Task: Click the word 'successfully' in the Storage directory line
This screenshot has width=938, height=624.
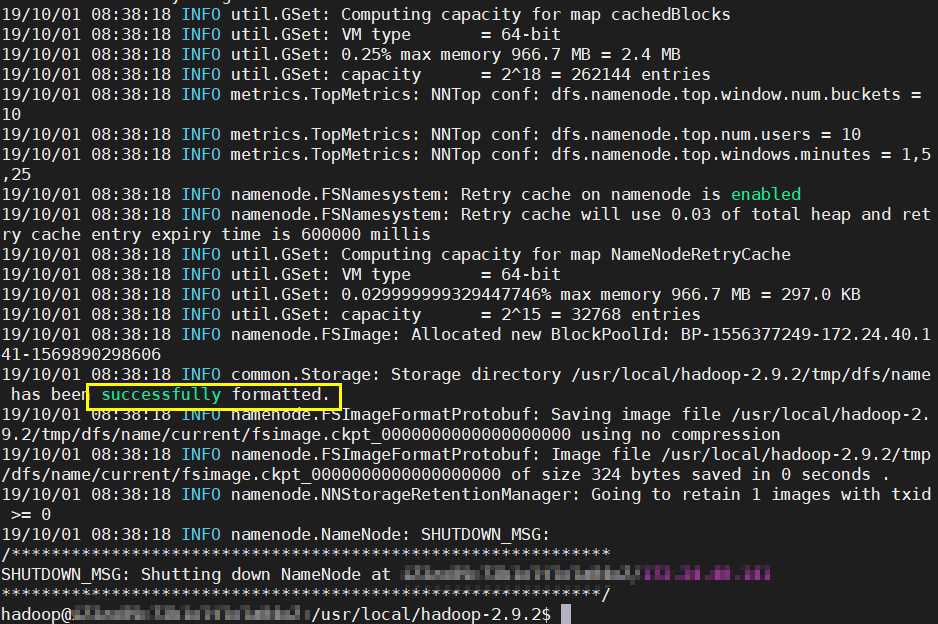Action: coord(161,395)
